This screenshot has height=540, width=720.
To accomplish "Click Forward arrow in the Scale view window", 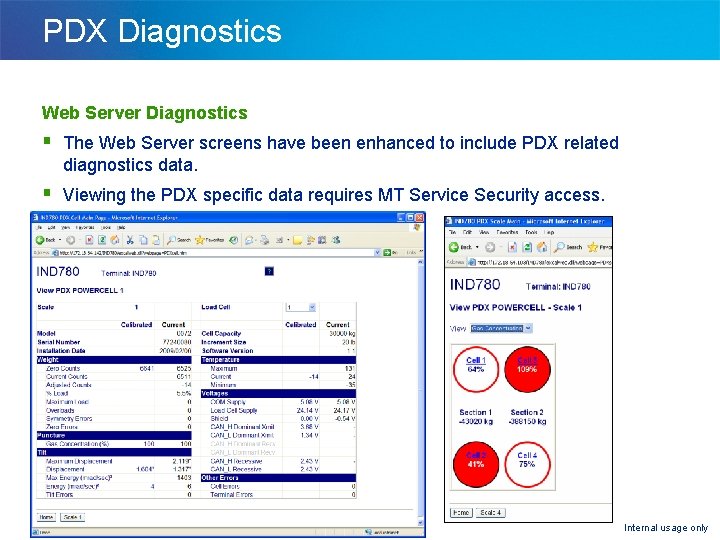I will tap(490, 247).
